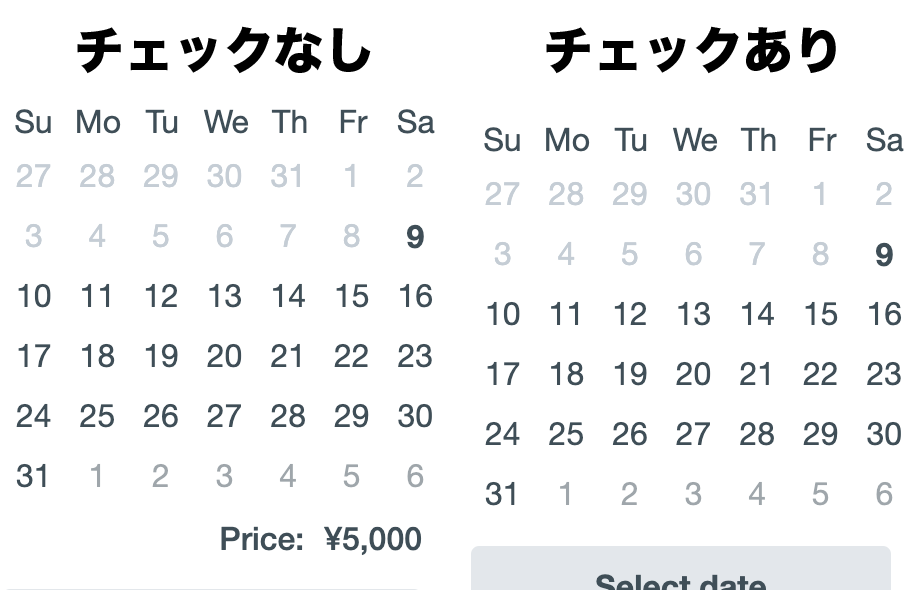Click greyed-out 6 in left calendar's last row
The height and width of the screenshot is (590, 917).
(x=415, y=476)
